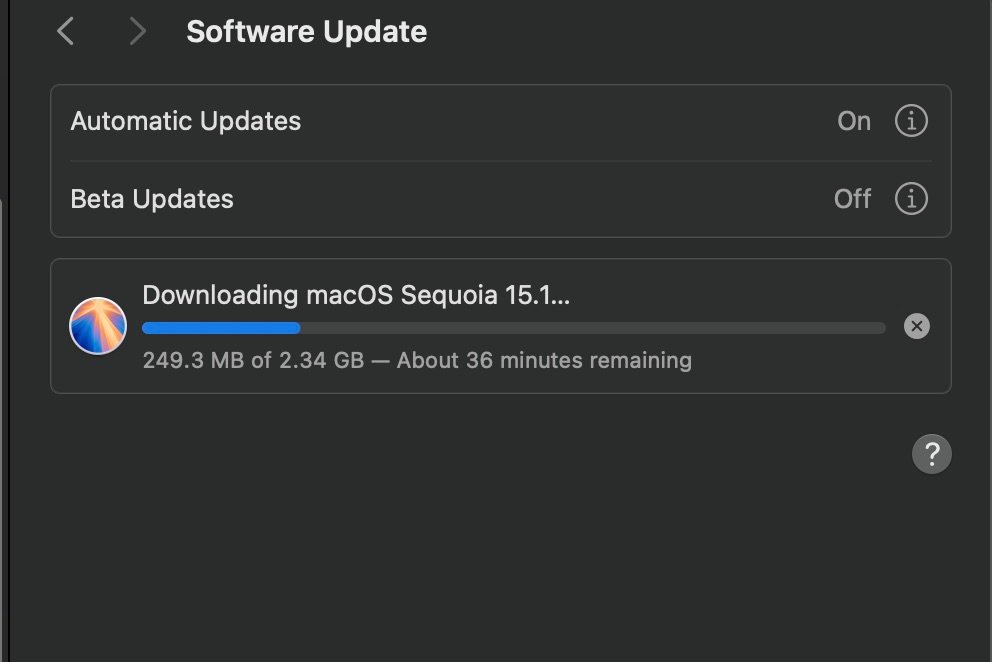Click the divider line between update rows
The image size is (992, 662).
[500, 161]
